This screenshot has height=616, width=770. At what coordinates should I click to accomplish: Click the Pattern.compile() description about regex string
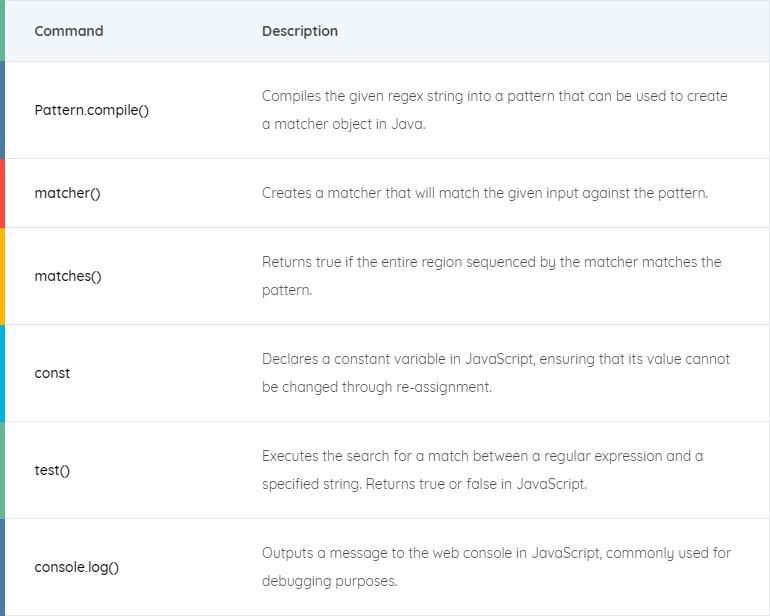[x=495, y=110]
